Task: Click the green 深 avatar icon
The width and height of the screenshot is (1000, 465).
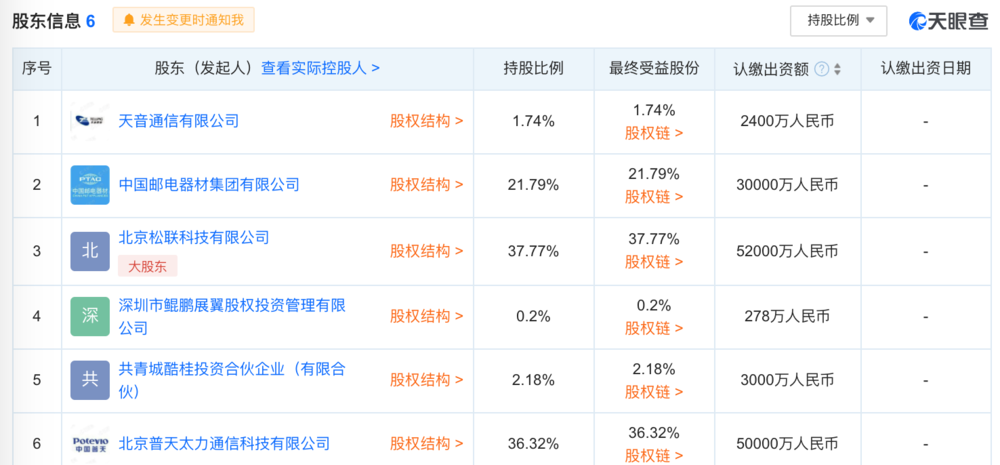Action: (x=90, y=316)
